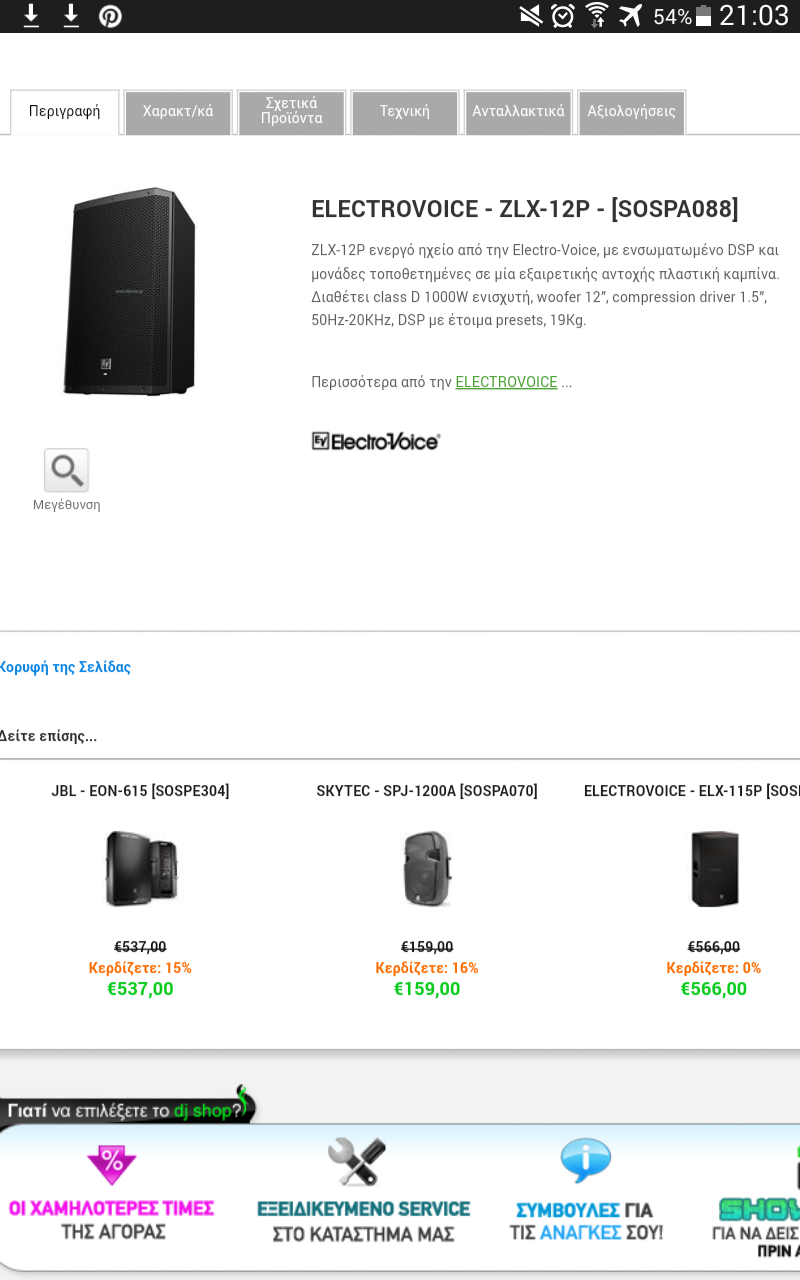Screen dimensions: 800x1280
Task: Open the Ανταλλακτικά tab
Action: coord(518,112)
